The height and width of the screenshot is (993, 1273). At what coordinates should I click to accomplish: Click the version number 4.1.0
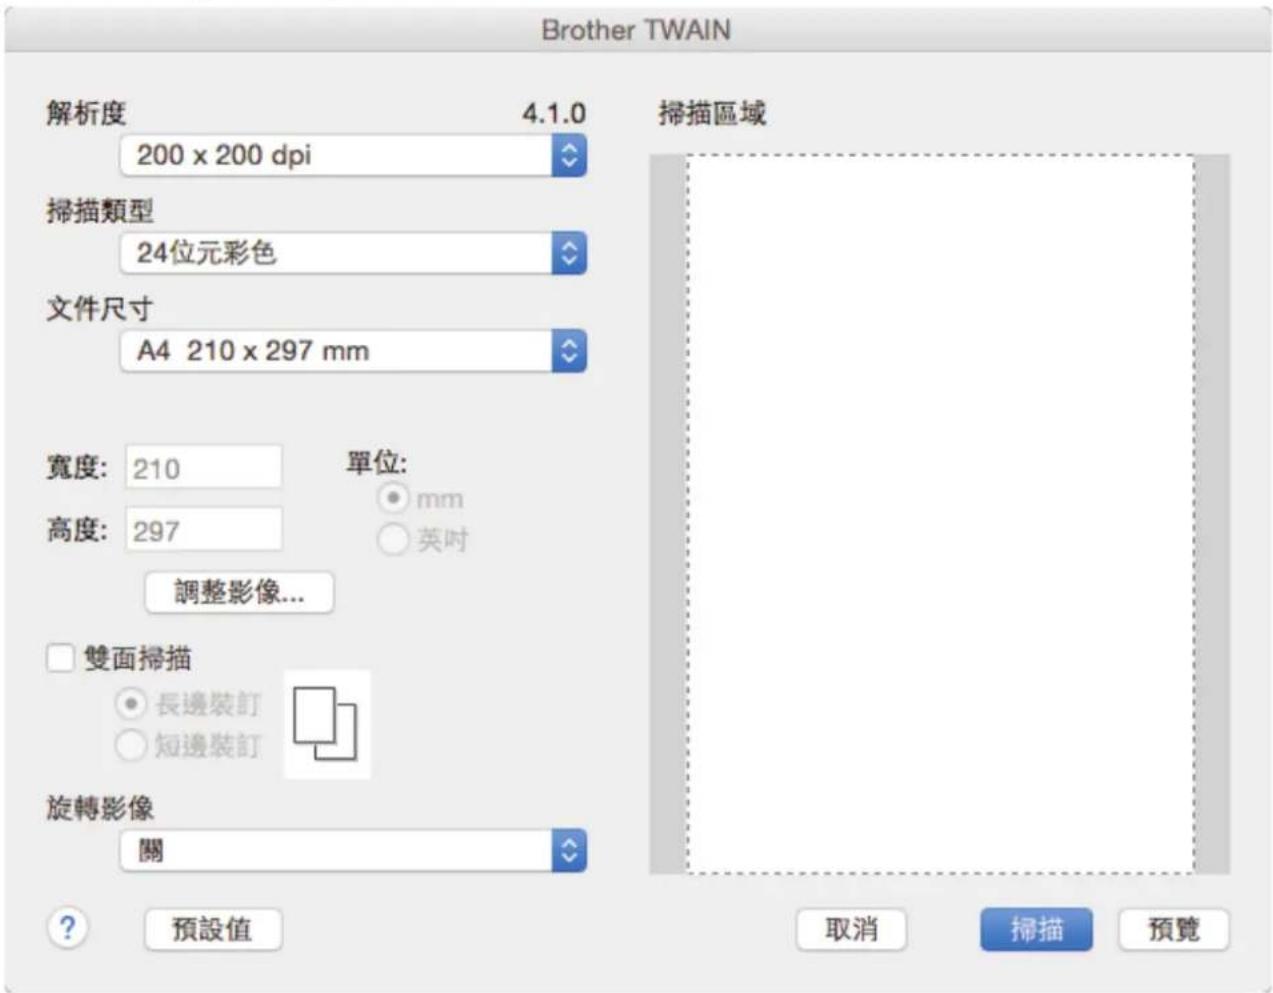[x=554, y=113]
